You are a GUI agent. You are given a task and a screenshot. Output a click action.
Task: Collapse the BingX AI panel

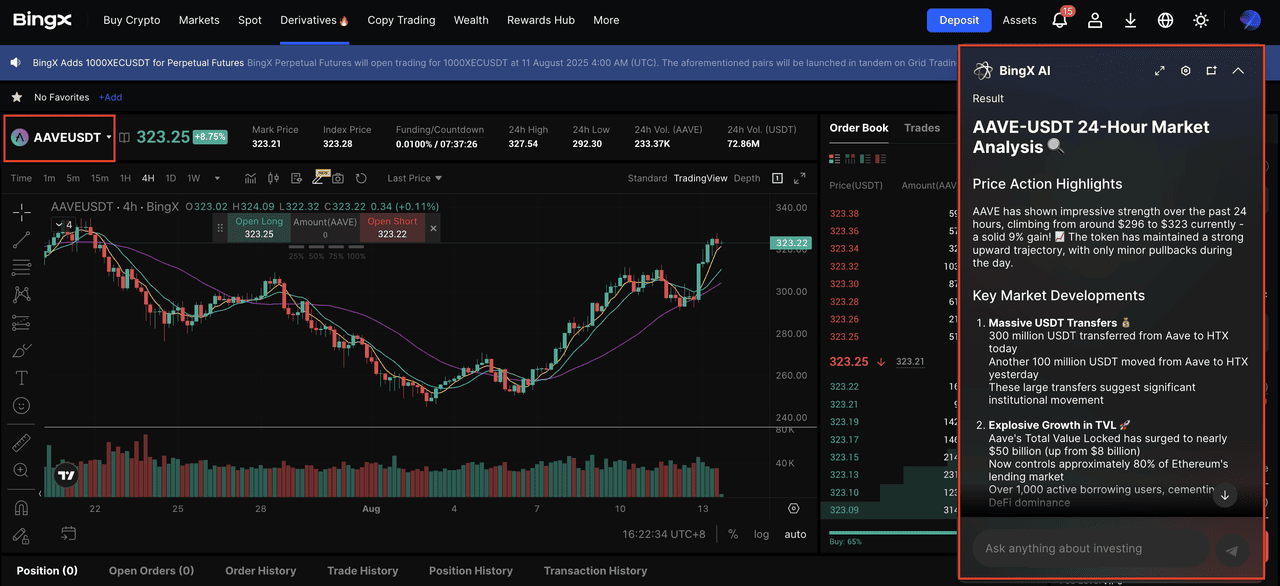coord(1238,71)
